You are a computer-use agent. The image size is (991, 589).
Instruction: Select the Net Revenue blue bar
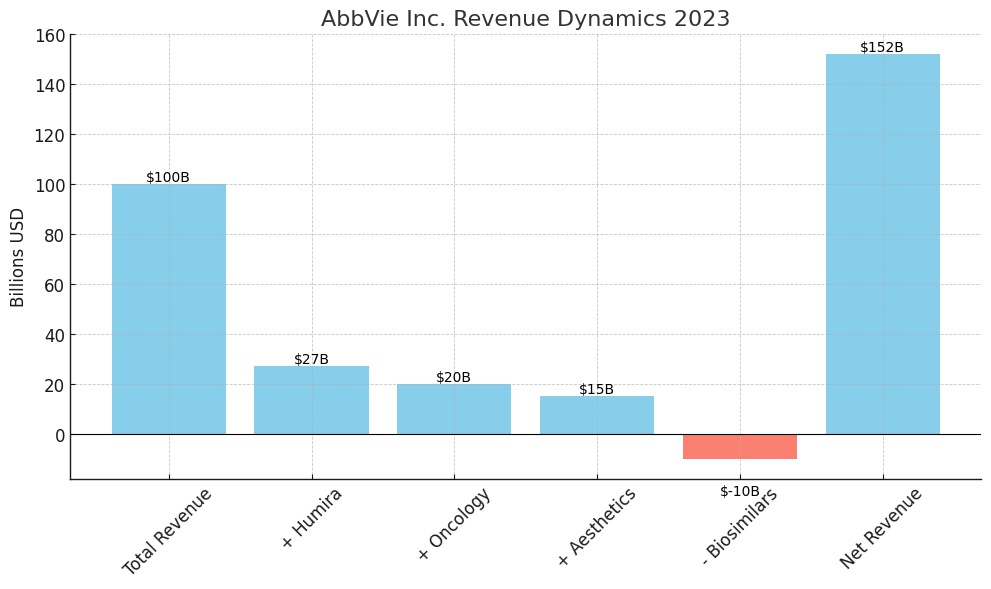pos(883,244)
